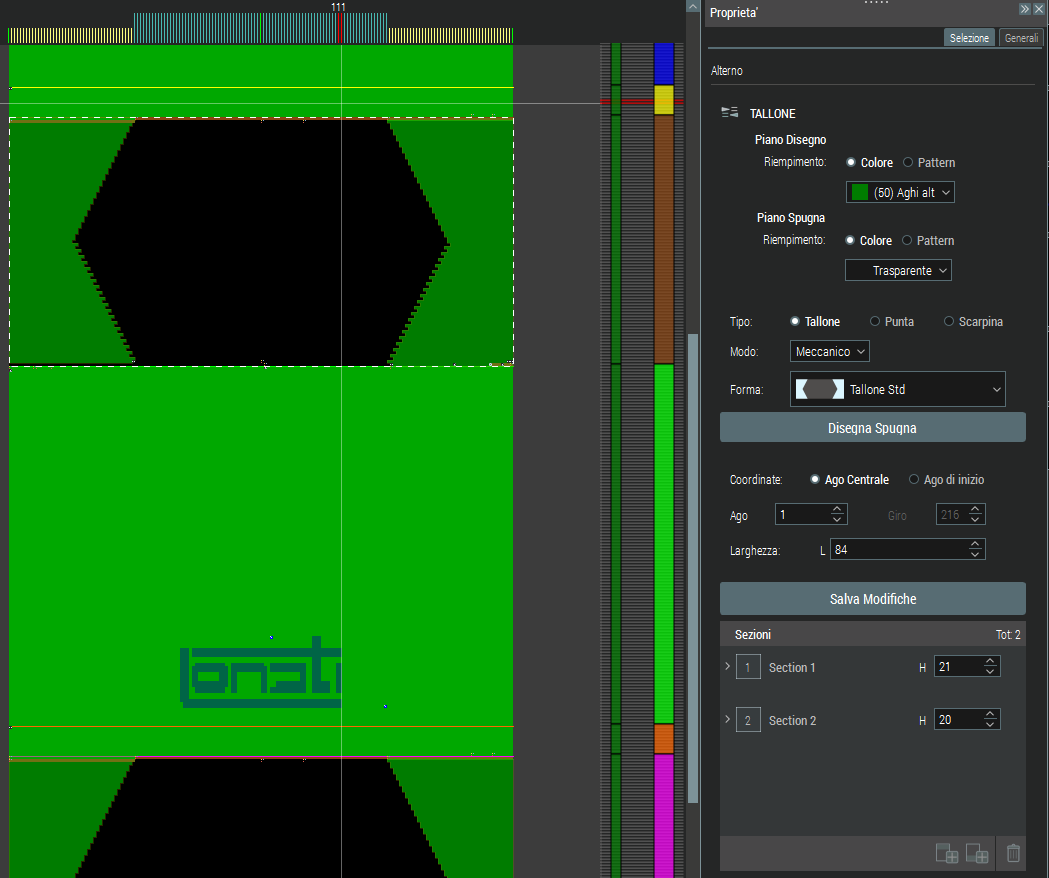Click the Larghezza input field
The image size is (1049, 878).
tap(898, 549)
